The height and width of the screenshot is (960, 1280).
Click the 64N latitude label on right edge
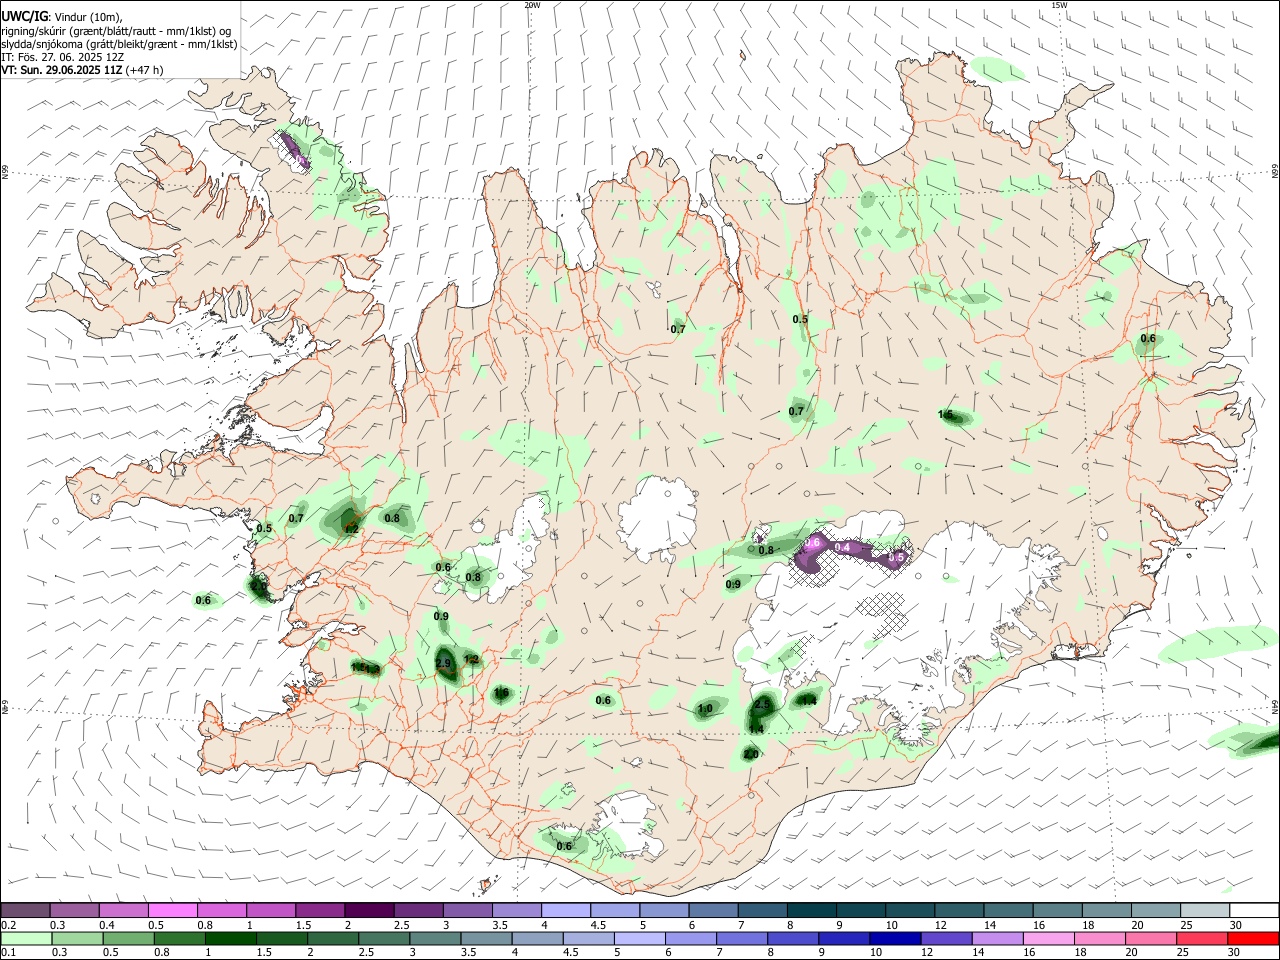point(1275,706)
